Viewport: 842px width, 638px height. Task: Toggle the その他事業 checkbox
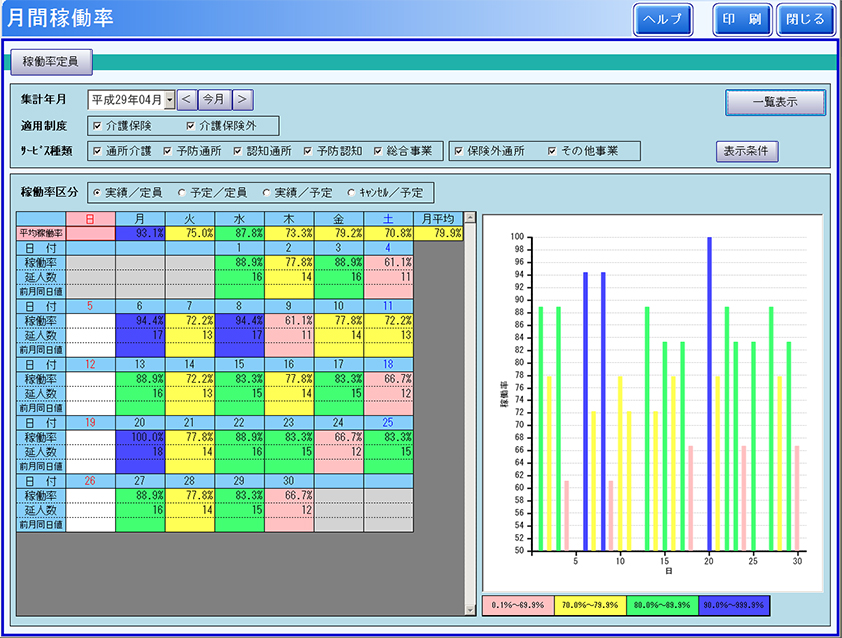click(x=552, y=151)
